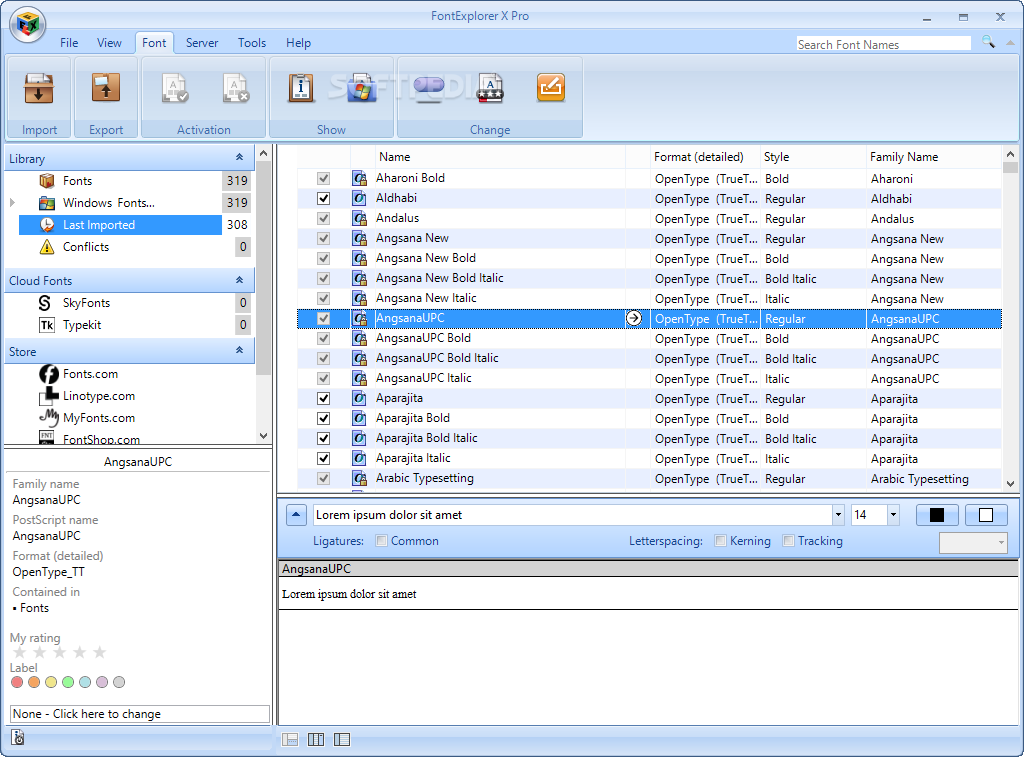1024x757 pixels.
Task: Click the Import fonts icon
Action: (x=39, y=89)
